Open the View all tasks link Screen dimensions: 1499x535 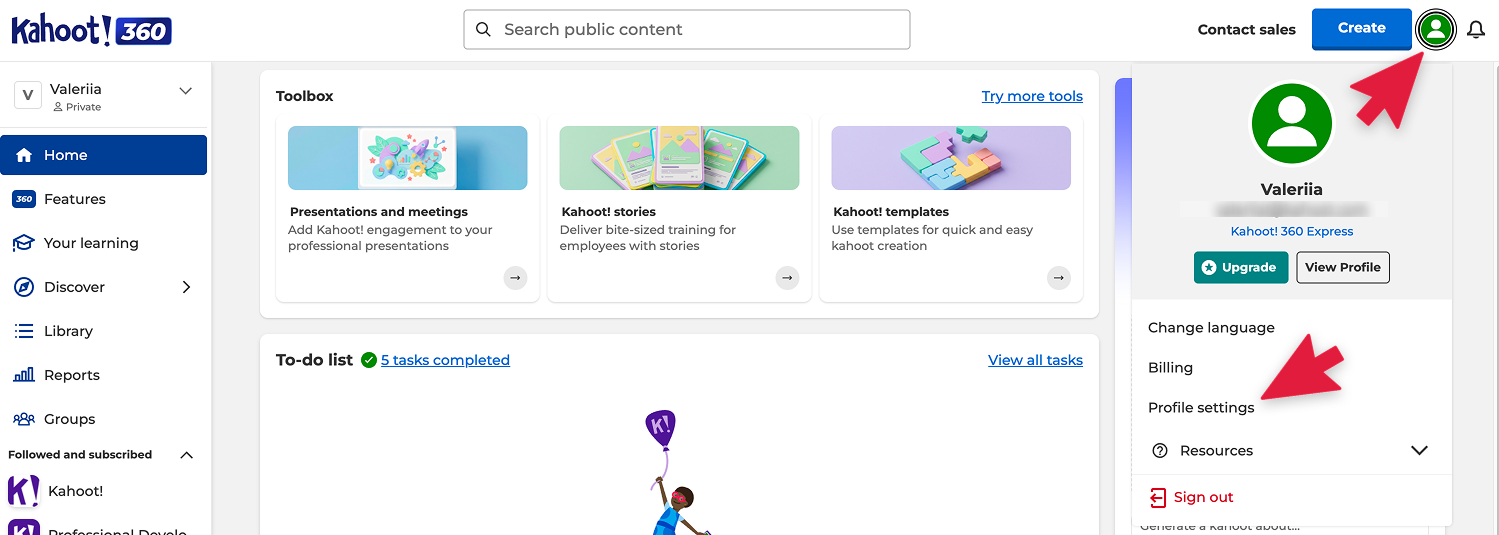pyautogui.click(x=1035, y=360)
